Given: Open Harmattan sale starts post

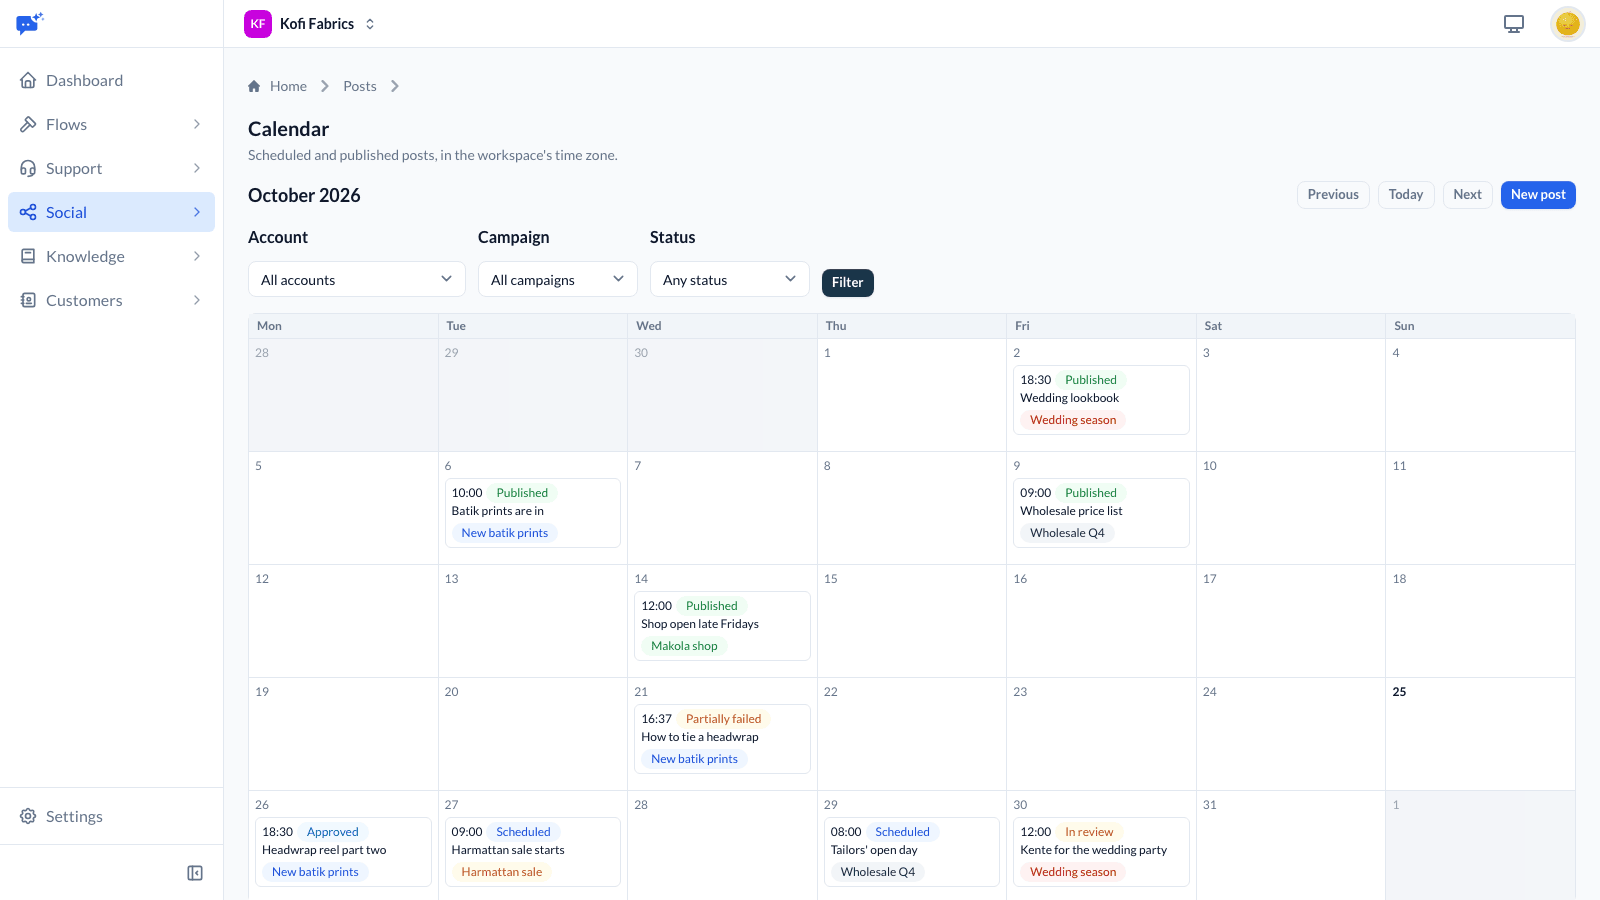Looking at the screenshot, I should click(x=533, y=852).
